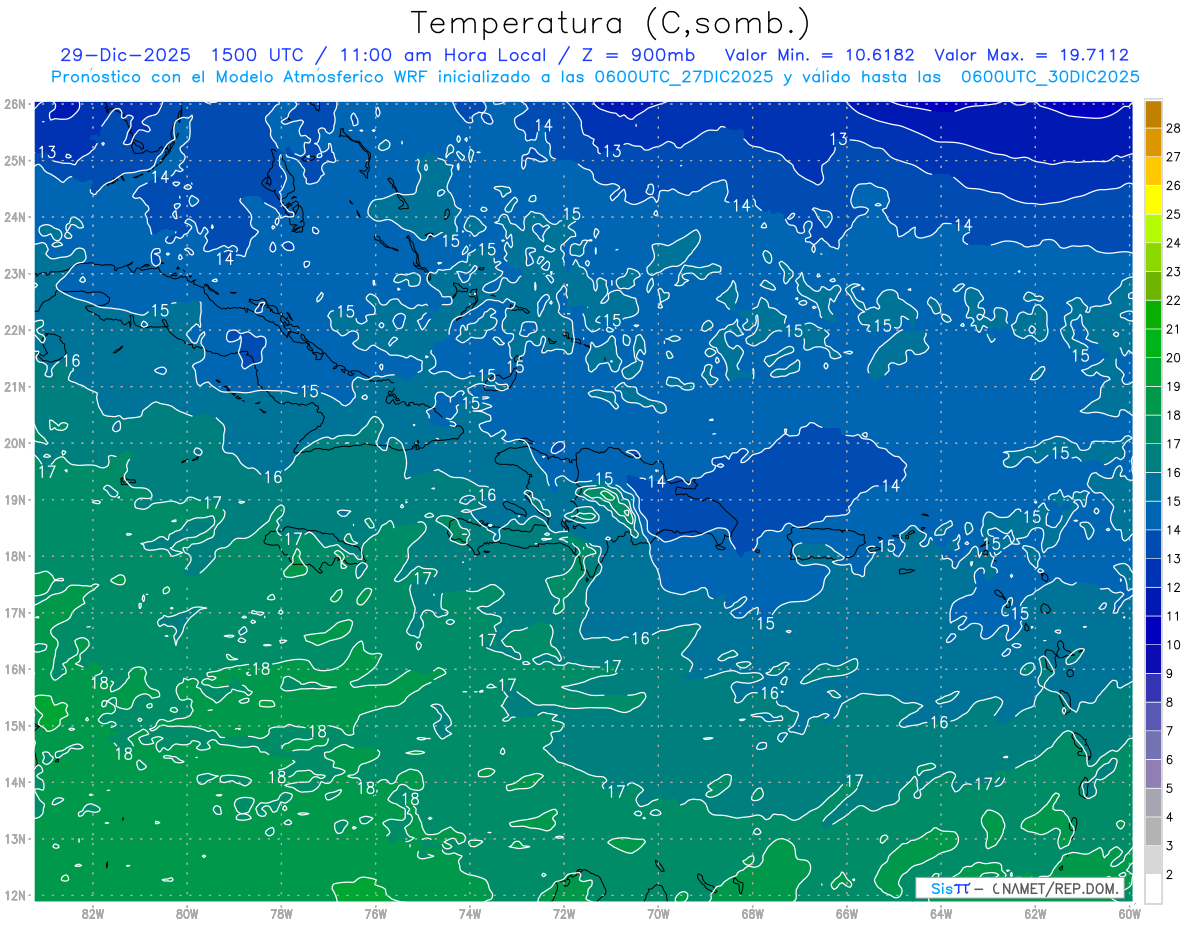The image size is (1200, 927).
Task: Click the "78W" longitude axis label
Action: point(281,913)
